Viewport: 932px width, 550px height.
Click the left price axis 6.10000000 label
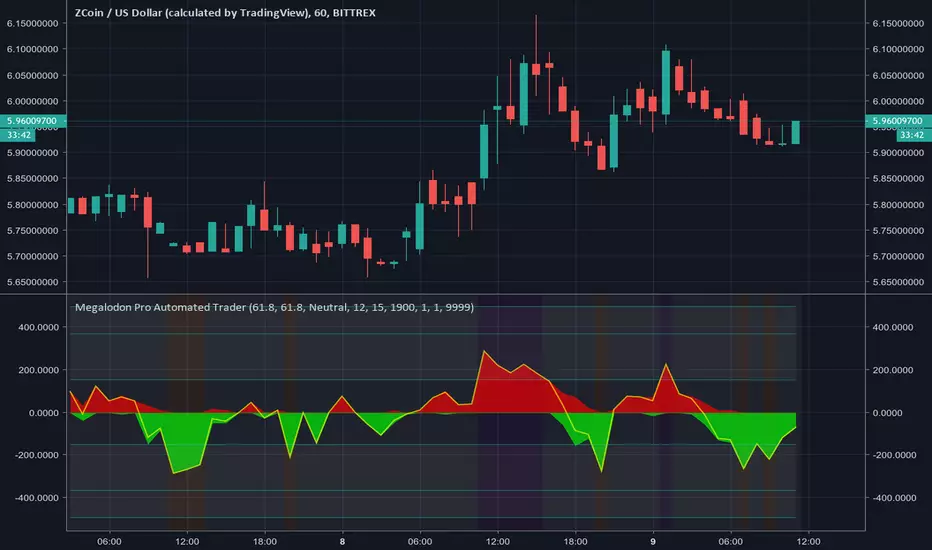tap(33, 49)
